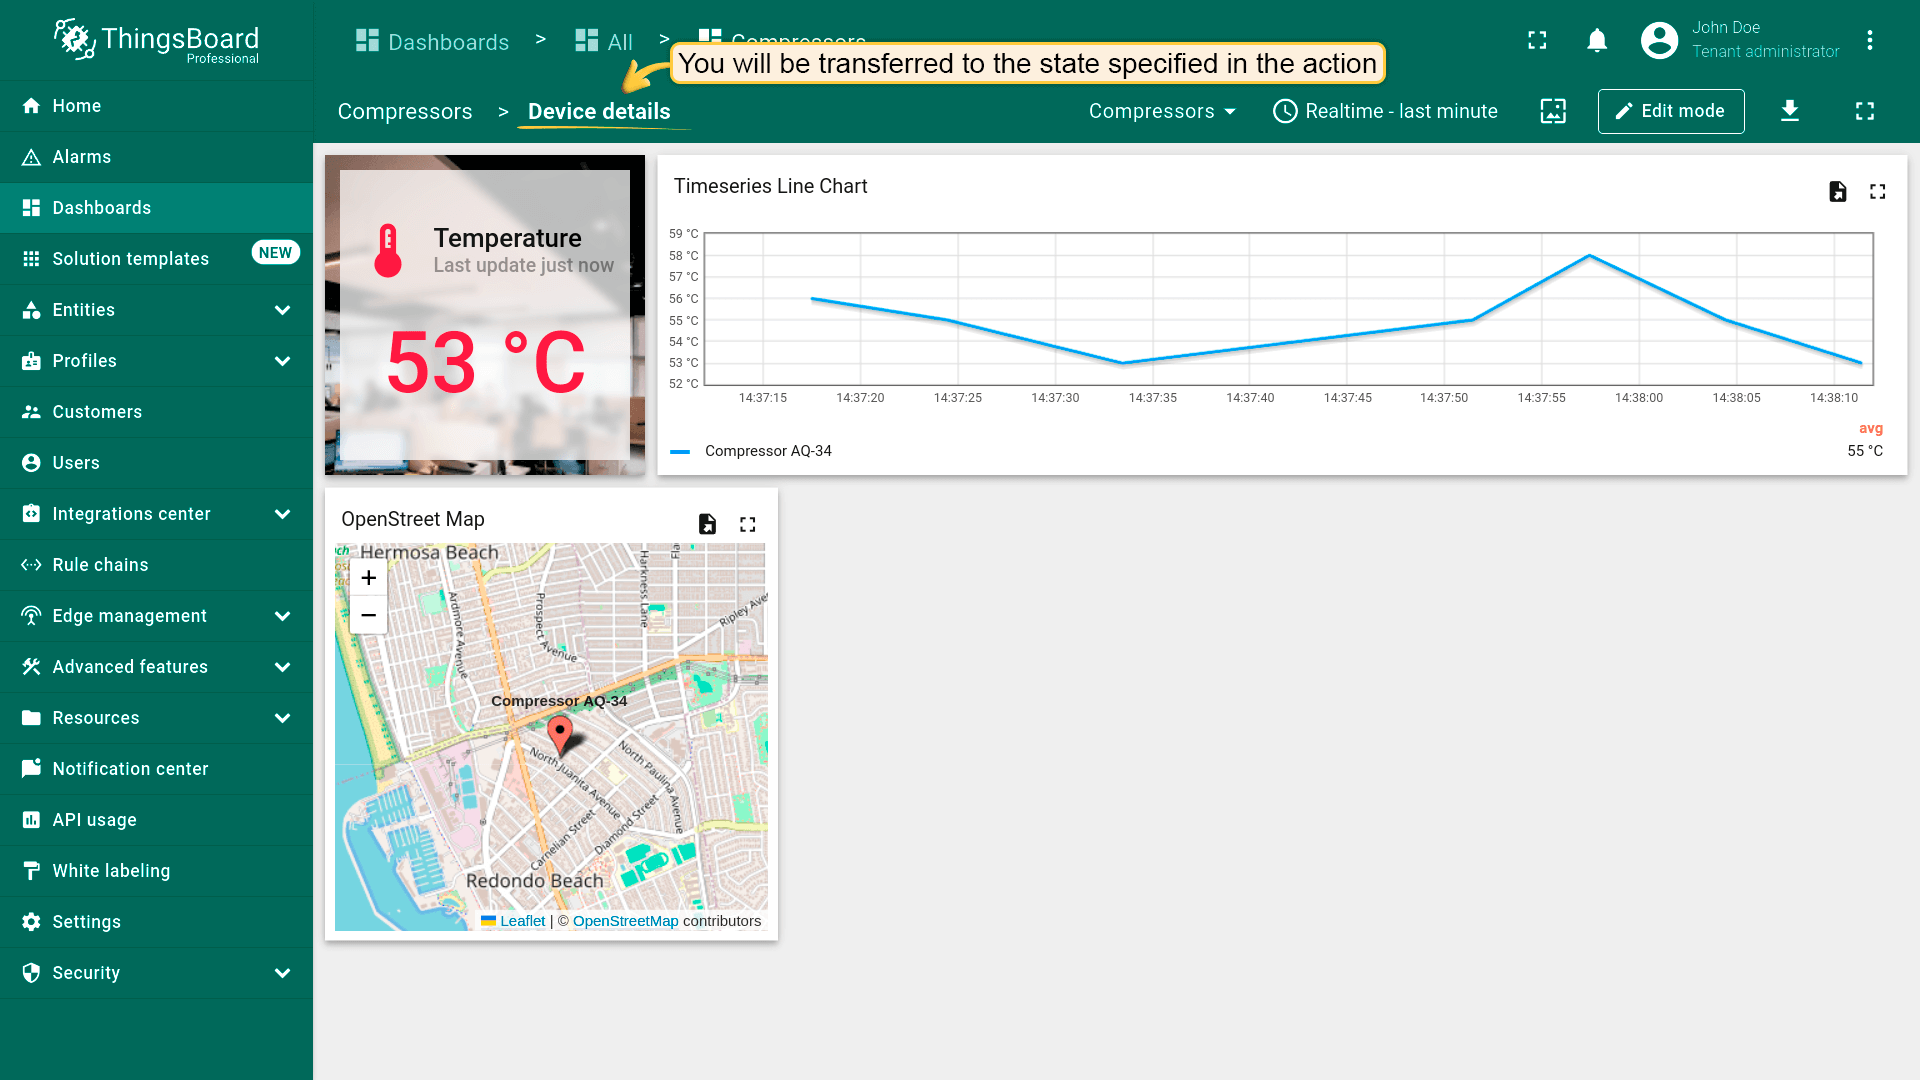Click the Compressor AQ-34 map marker

[x=560, y=733]
